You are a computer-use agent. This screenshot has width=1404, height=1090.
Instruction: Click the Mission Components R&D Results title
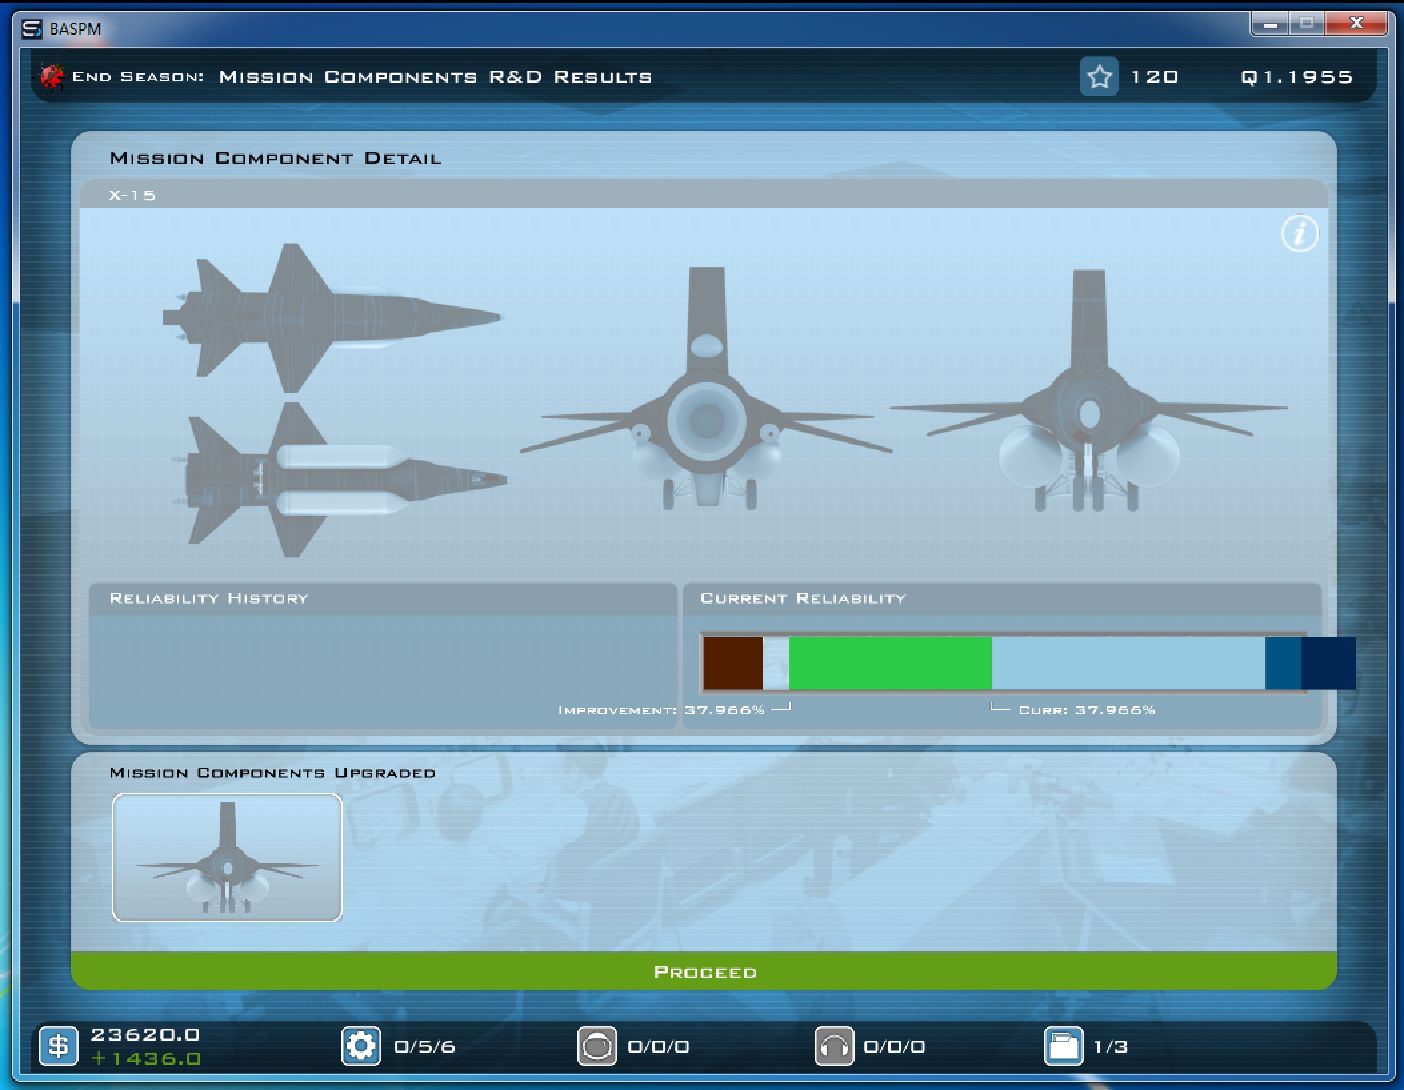tap(435, 77)
